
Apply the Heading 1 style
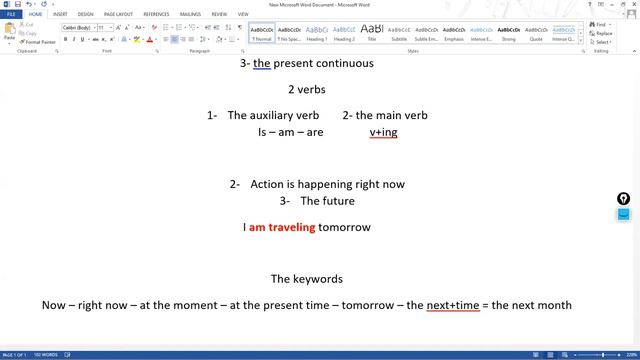point(317,33)
